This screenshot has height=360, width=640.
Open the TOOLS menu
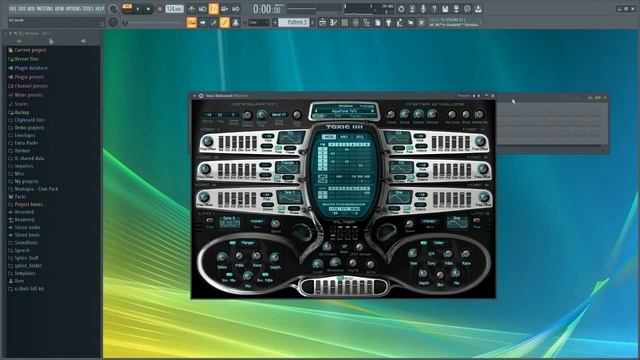coord(88,8)
